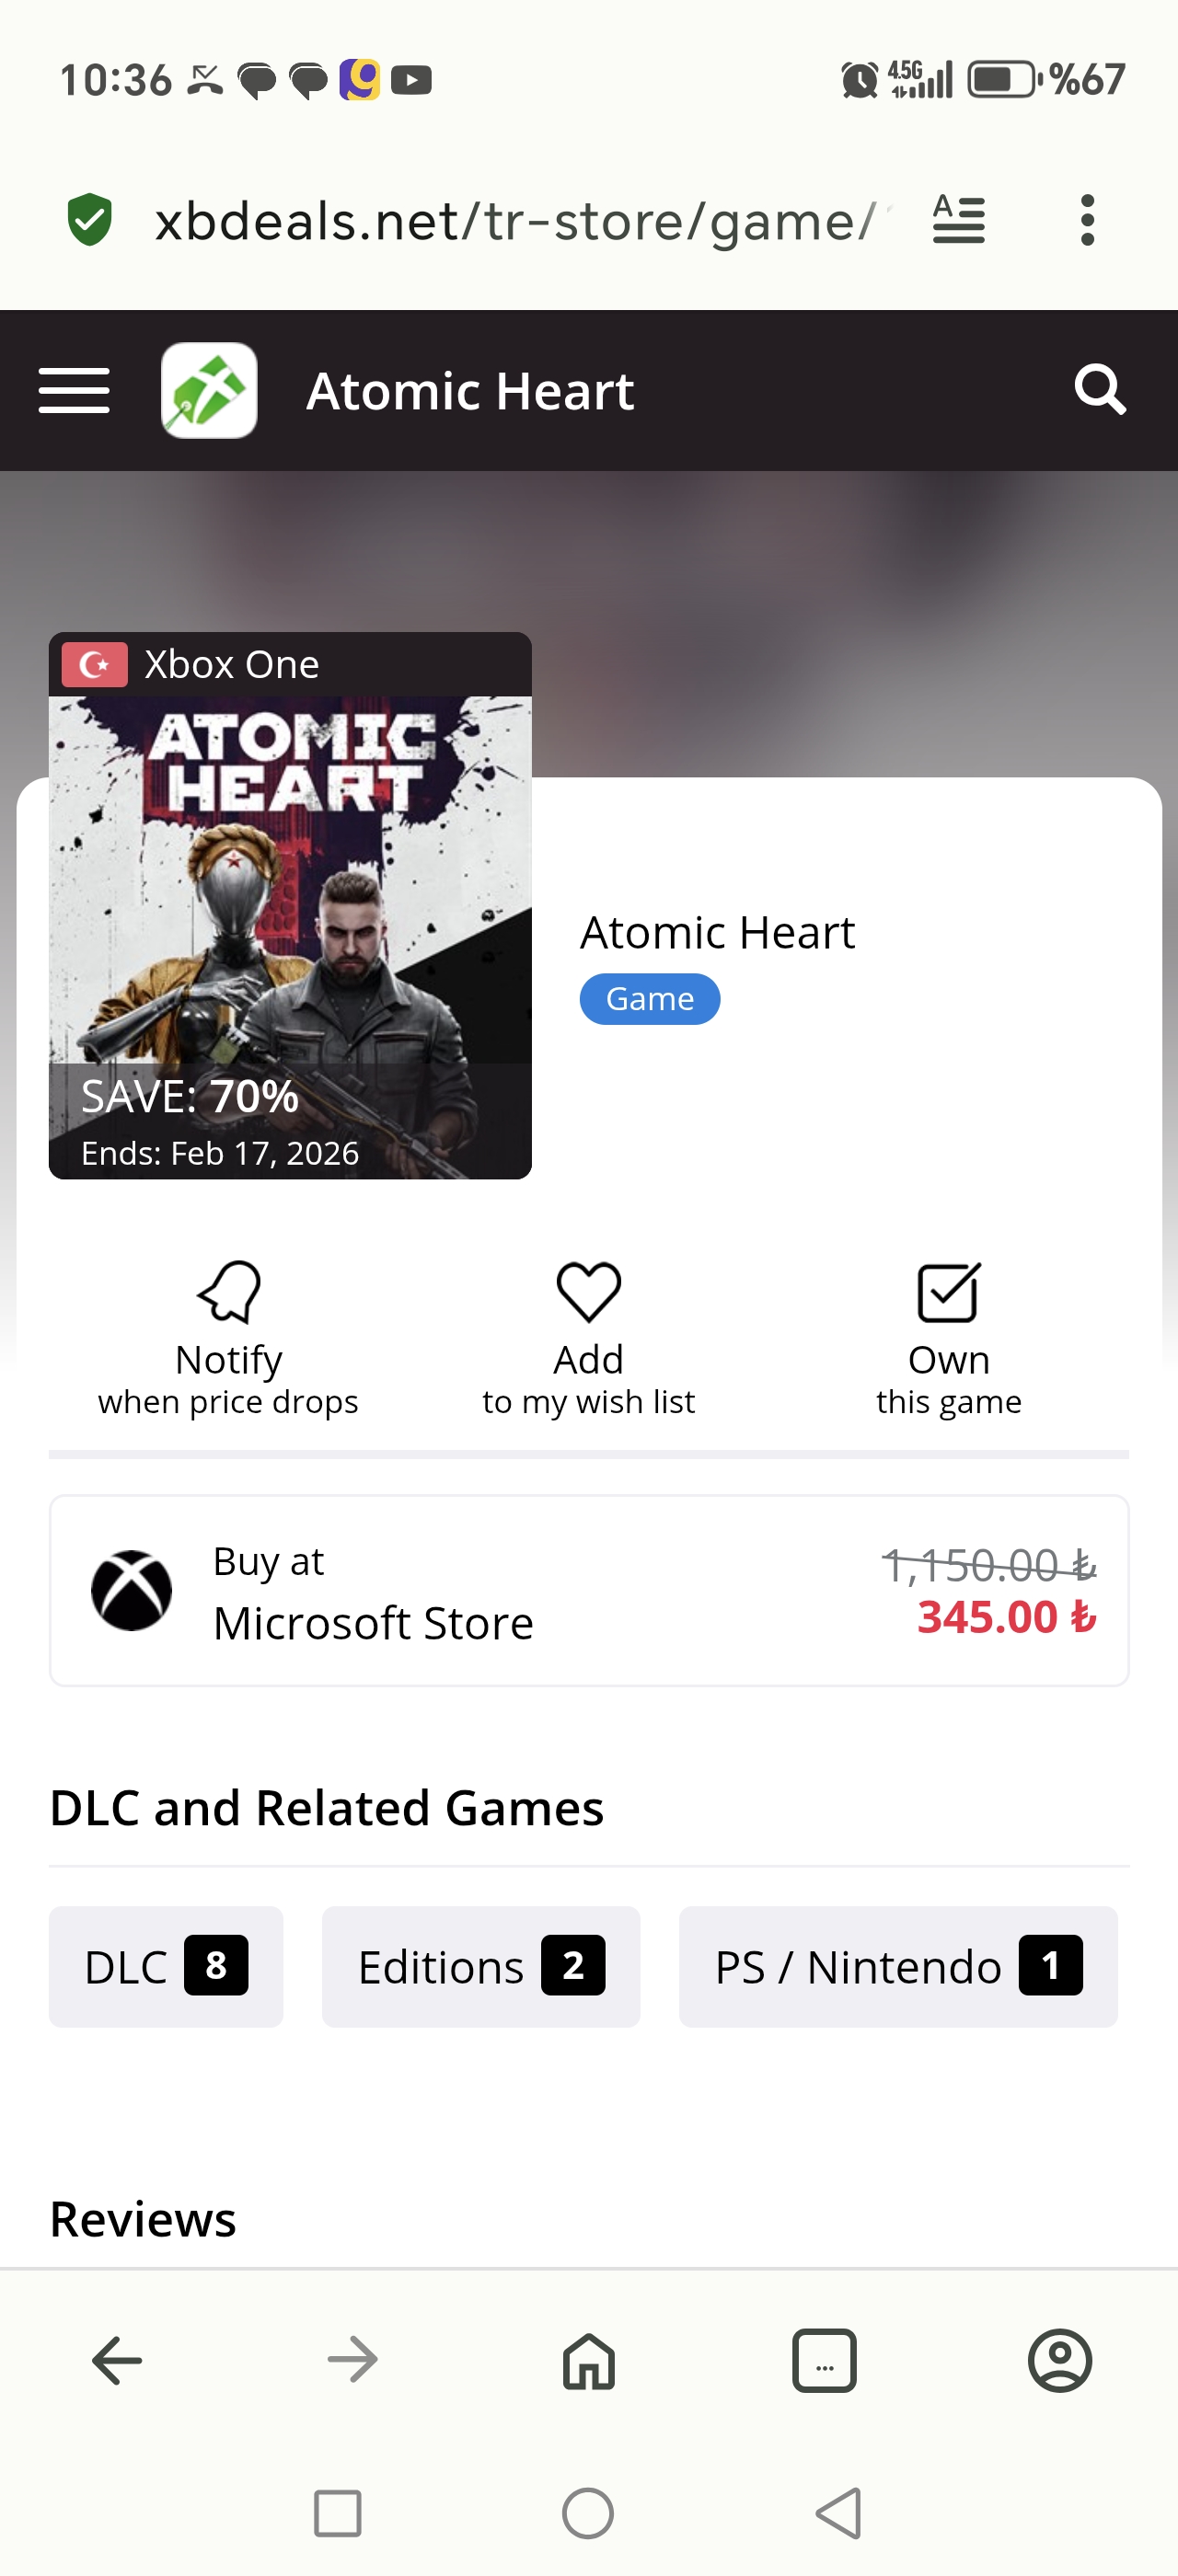This screenshot has height=2576, width=1178.
Task: Go back with browser back arrow
Action: pyautogui.click(x=117, y=2360)
